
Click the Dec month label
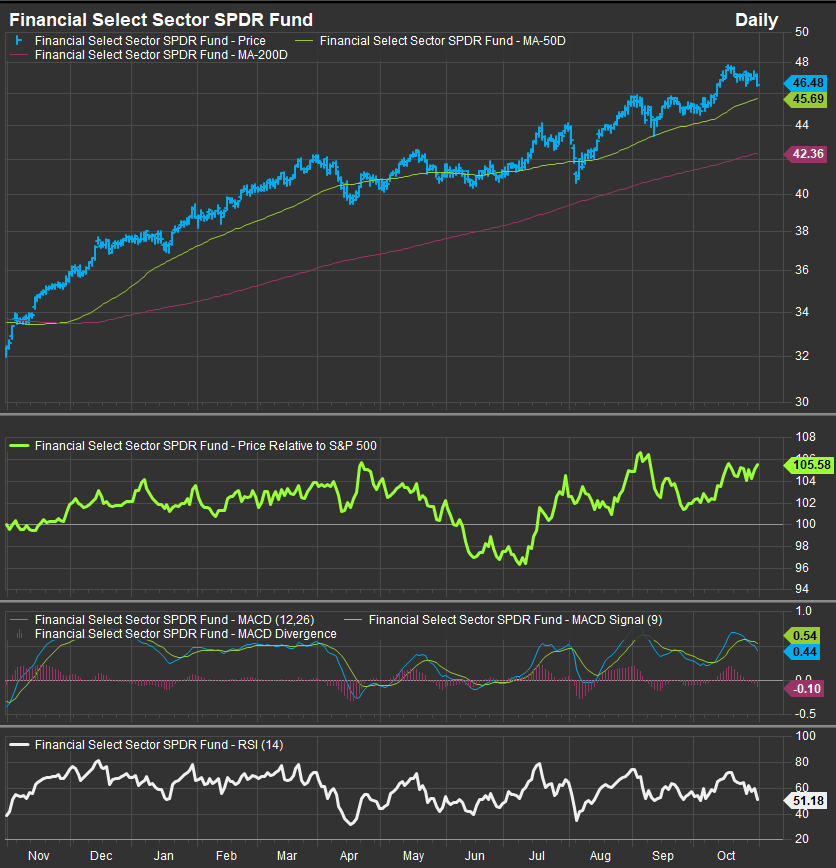tap(101, 856)
